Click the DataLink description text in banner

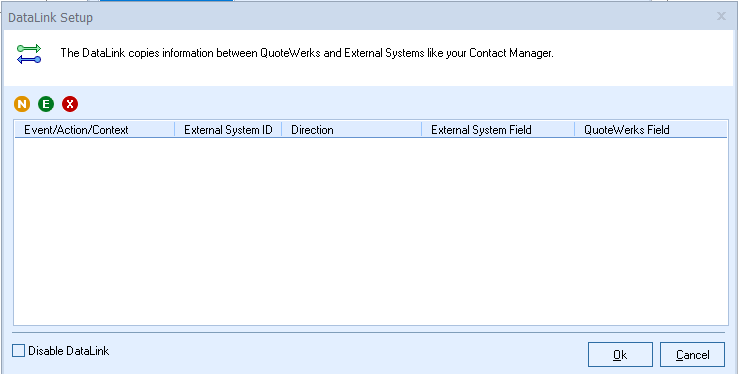coord(307,53)
